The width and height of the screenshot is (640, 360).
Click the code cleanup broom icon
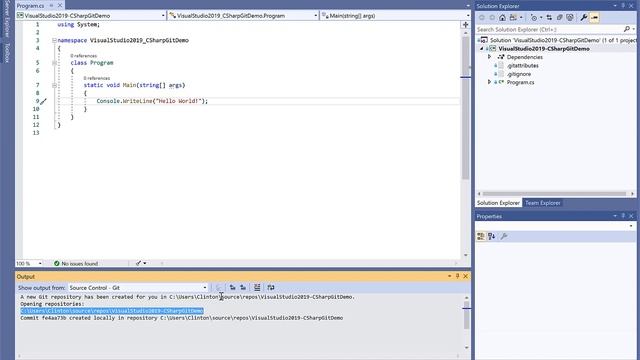click(x=138, y=263)
